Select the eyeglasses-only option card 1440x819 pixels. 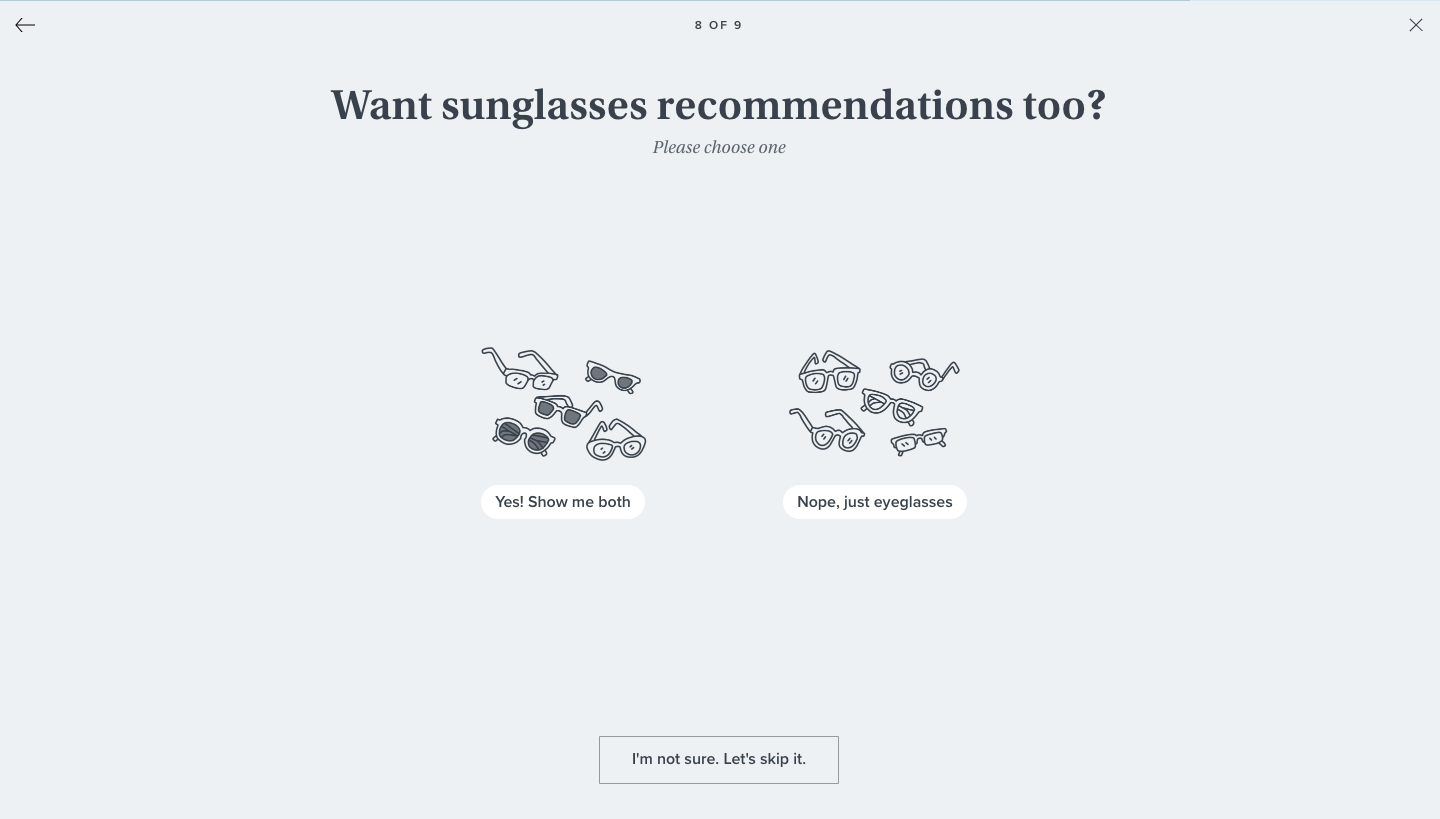coord(875,430)
